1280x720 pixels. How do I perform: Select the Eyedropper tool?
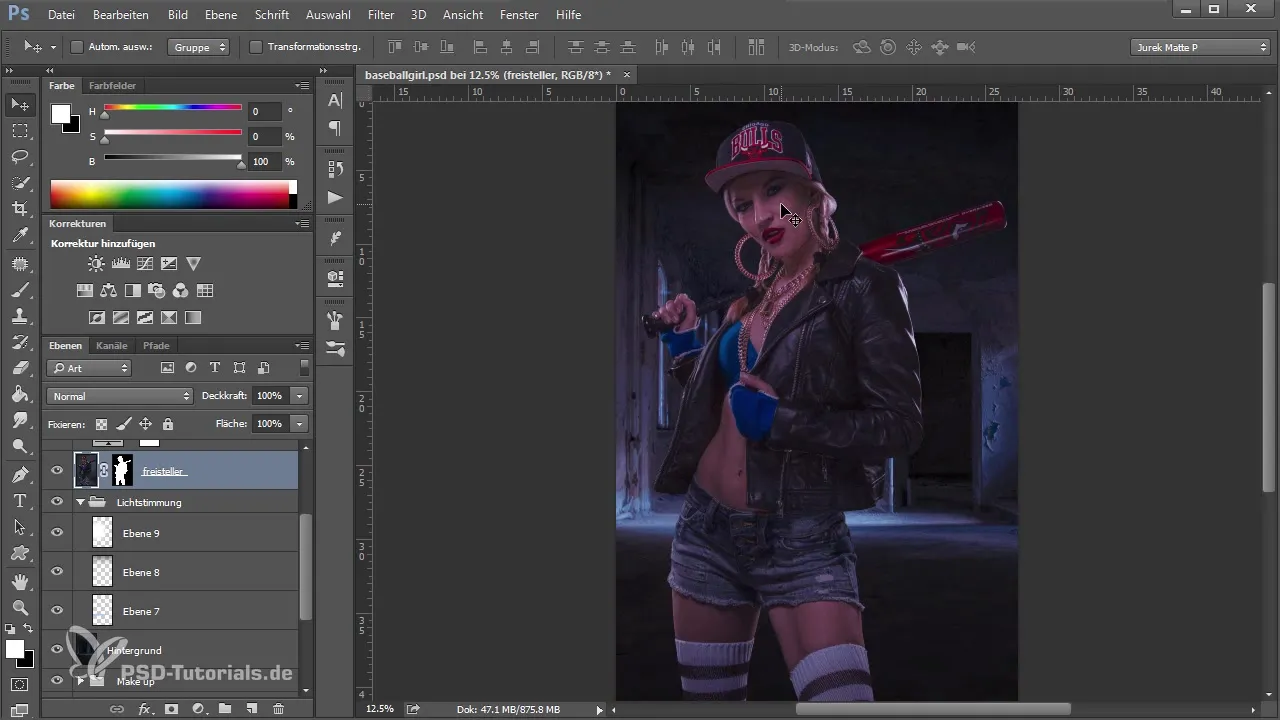coord(20,236)
